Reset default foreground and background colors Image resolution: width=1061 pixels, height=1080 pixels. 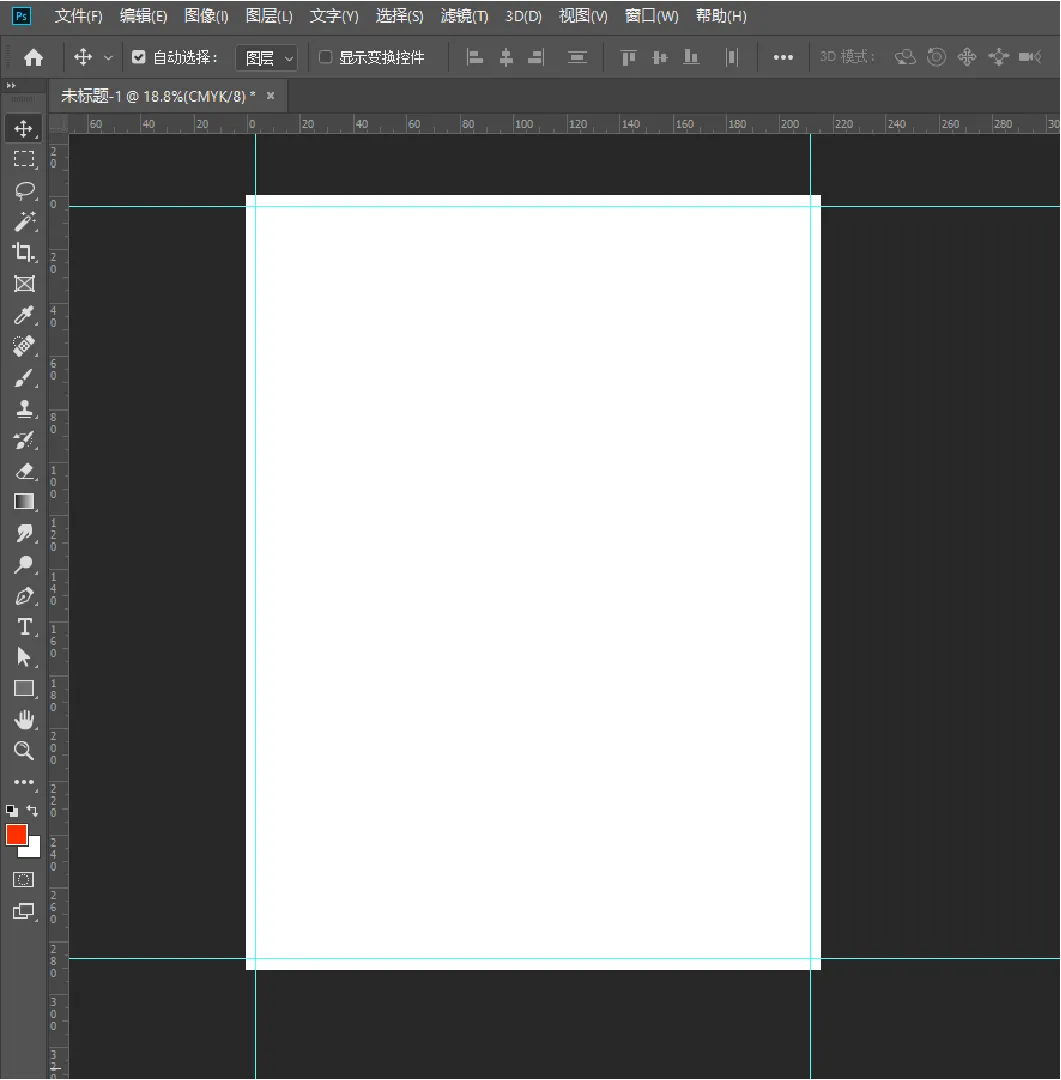tap(12, 811)
